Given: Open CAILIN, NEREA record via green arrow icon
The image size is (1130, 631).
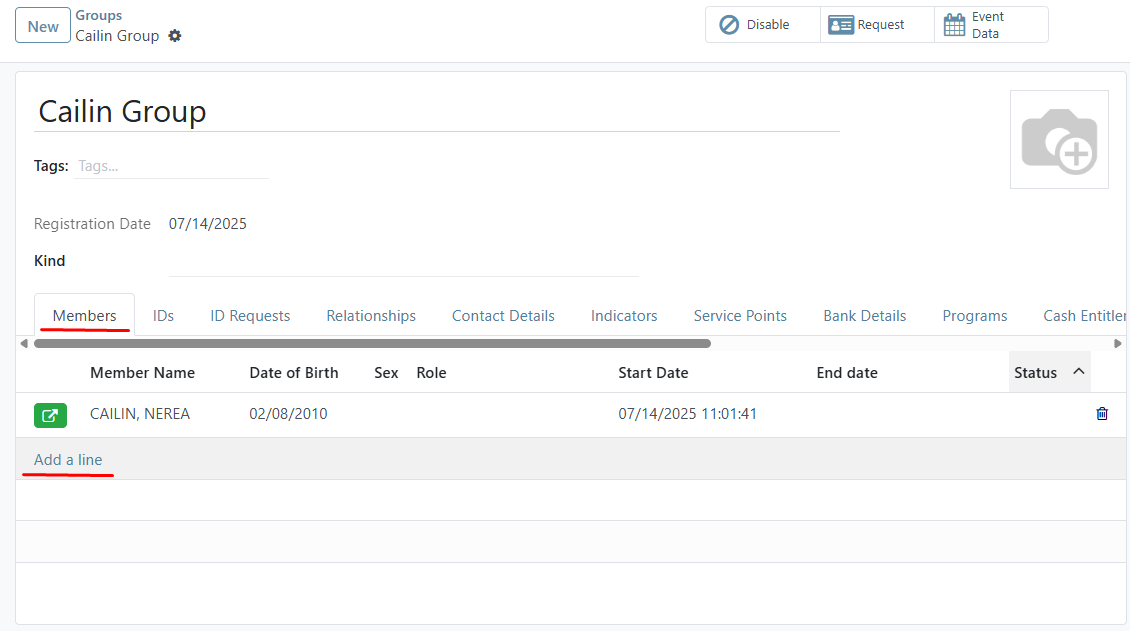Looking at the screenshot, I should coord(50,415).
